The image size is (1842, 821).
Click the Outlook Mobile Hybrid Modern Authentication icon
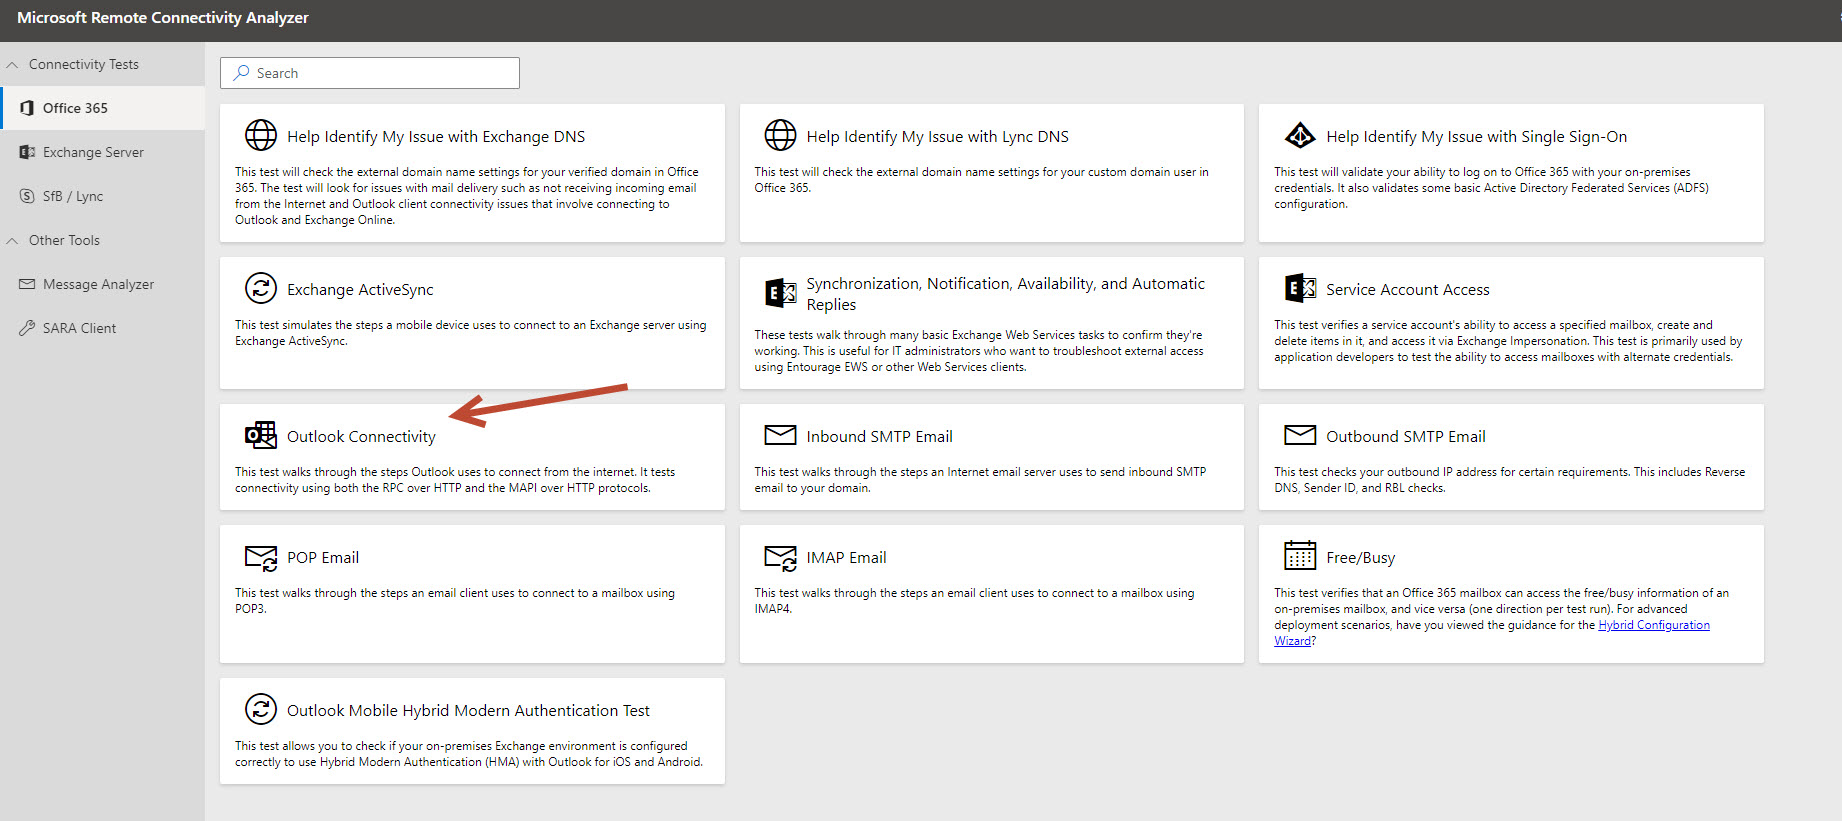click(261, 709)
